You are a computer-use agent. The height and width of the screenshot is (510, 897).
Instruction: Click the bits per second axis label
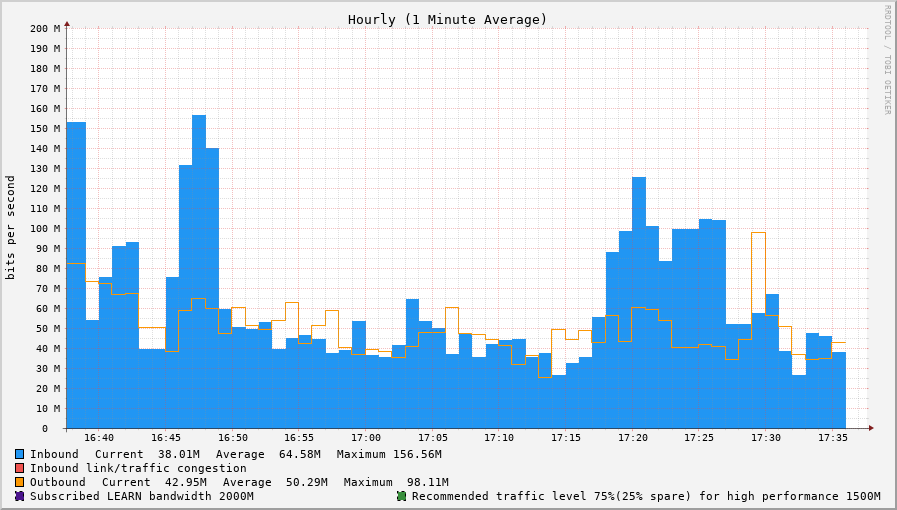tap(11, 227)
